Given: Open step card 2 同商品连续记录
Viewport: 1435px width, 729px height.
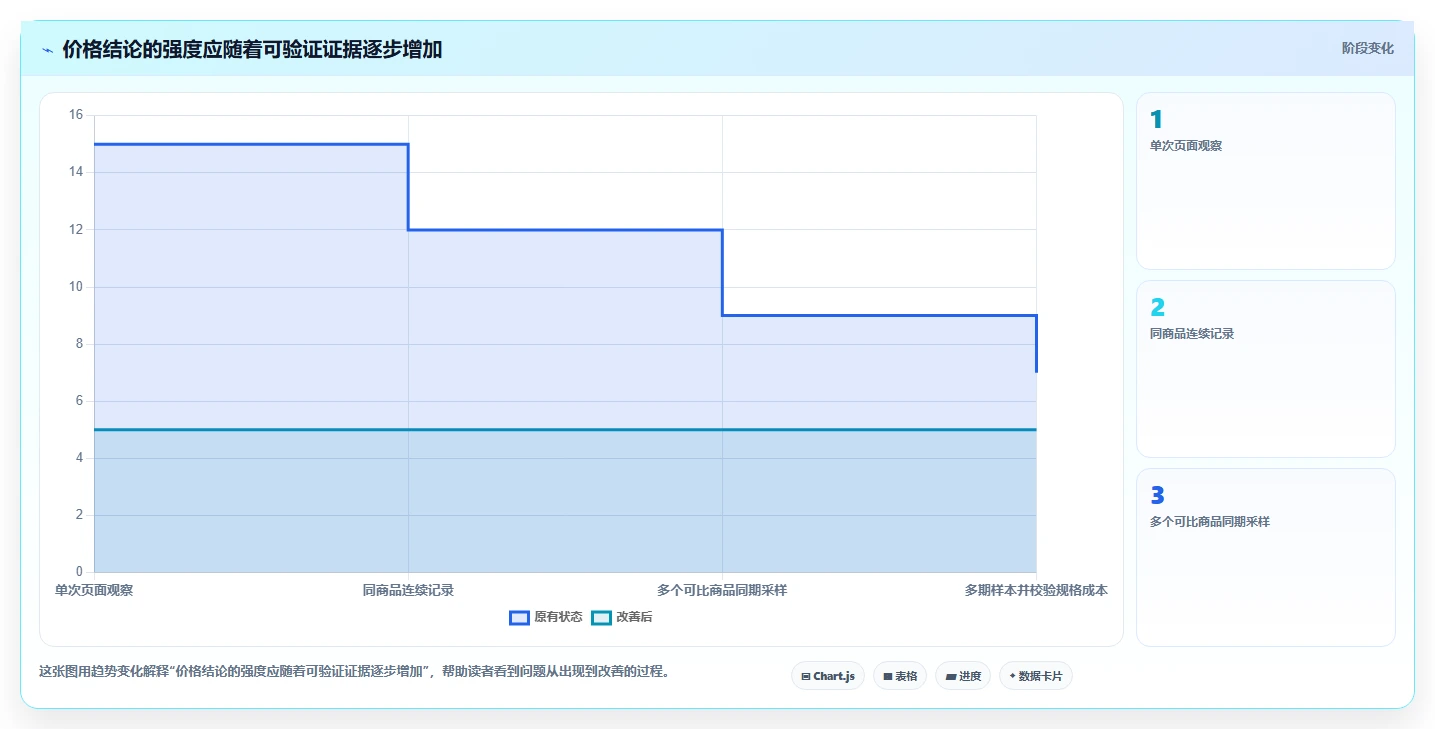Looking at the screenshot, I should tap(1265, 369).
